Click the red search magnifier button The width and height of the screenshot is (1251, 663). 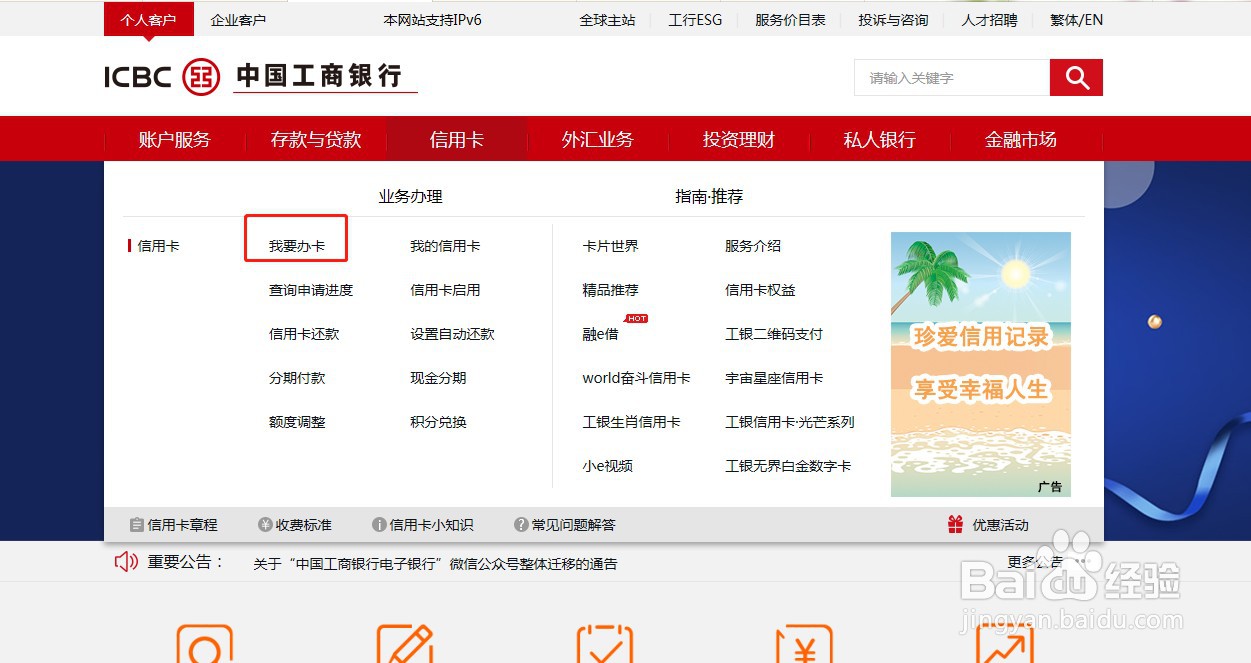point(1076,78)
